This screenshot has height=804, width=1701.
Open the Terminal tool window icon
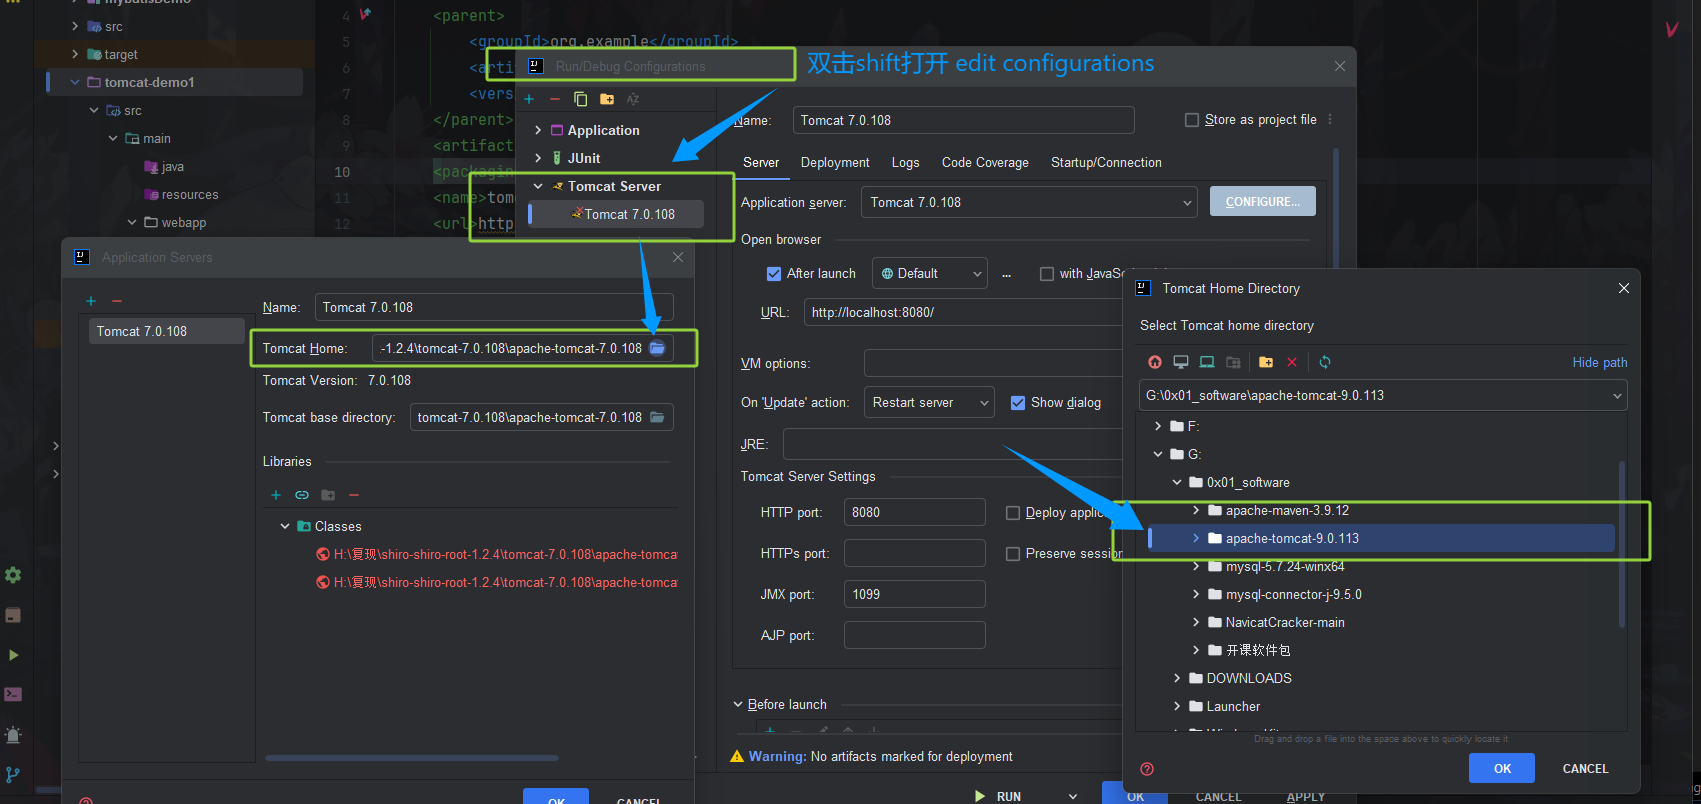point(13,694)
